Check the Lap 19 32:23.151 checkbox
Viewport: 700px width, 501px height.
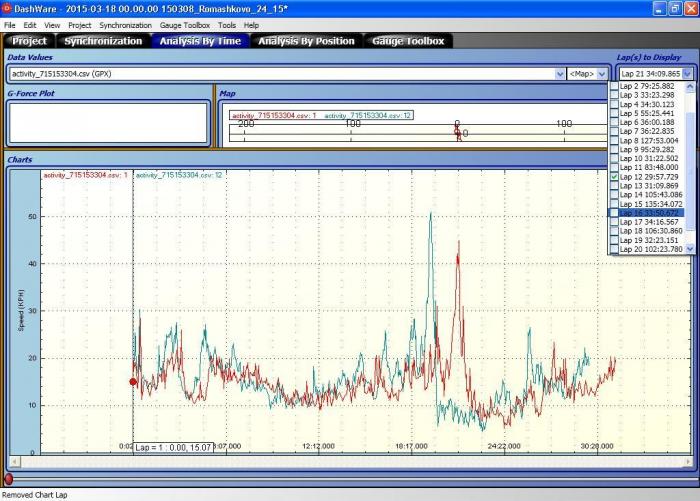click(x=614, y=240)
